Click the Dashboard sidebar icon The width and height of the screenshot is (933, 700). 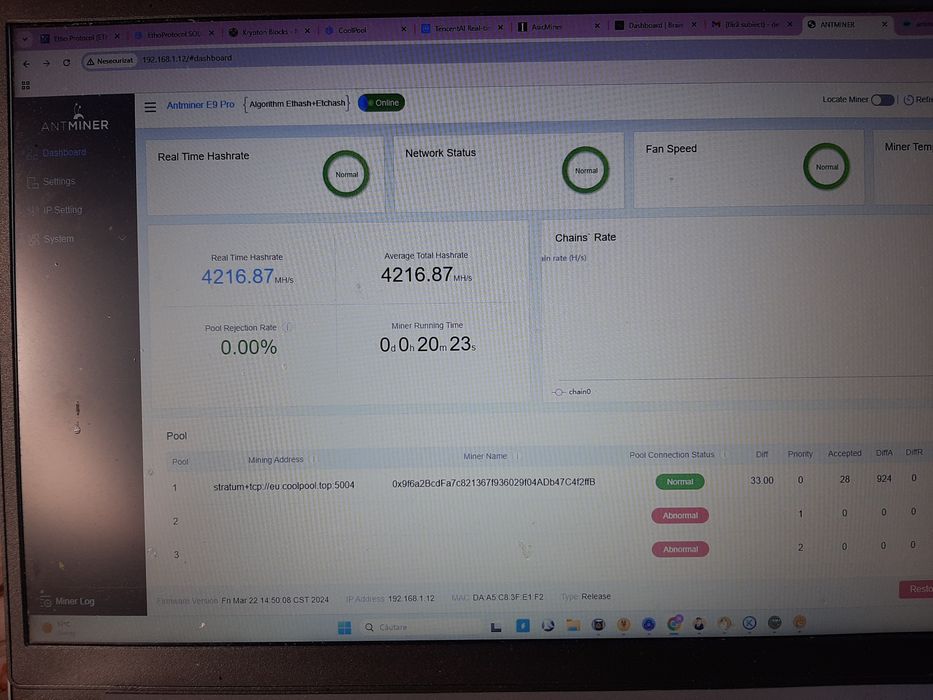tap(32, 154)
